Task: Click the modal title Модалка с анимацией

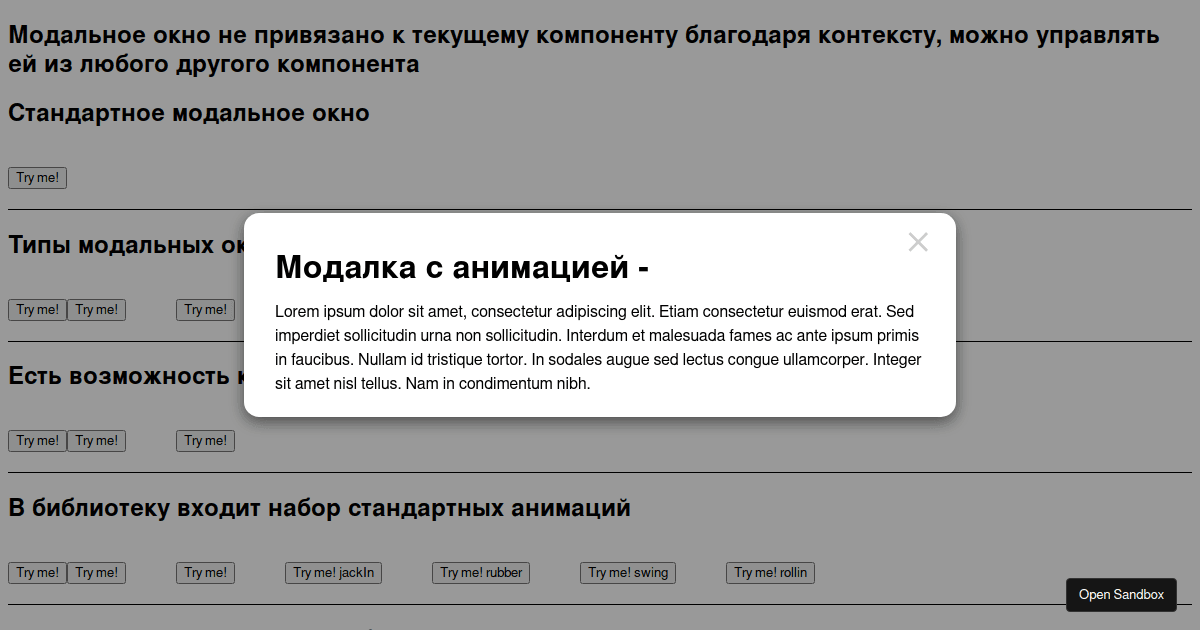Action: pos(462,267)
